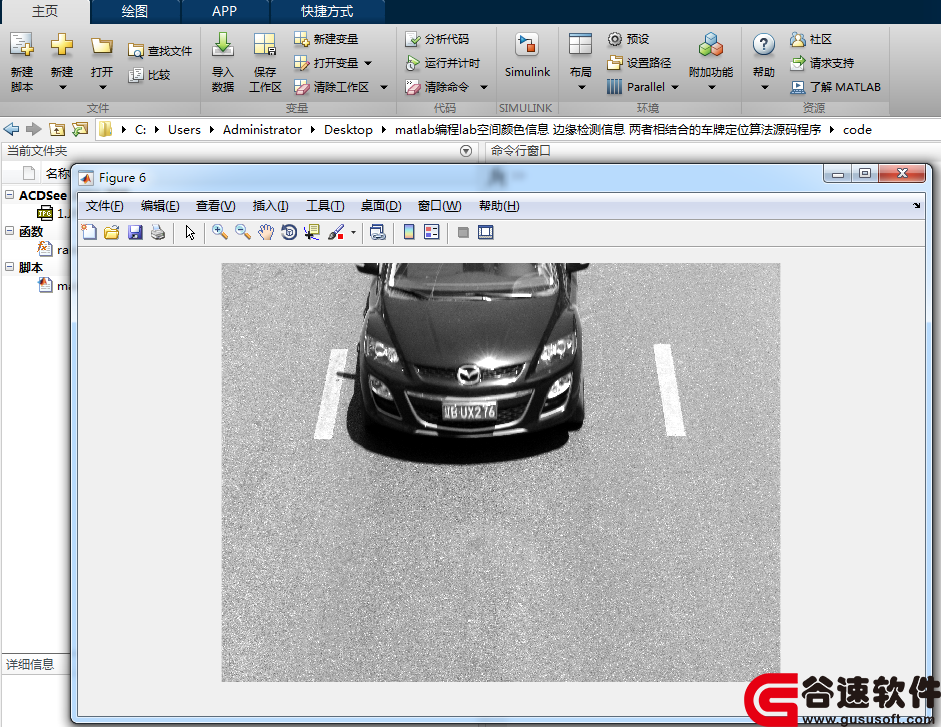
Task: Open the 编辑(E) menu in Figure 6
Action: click(160, 206)
